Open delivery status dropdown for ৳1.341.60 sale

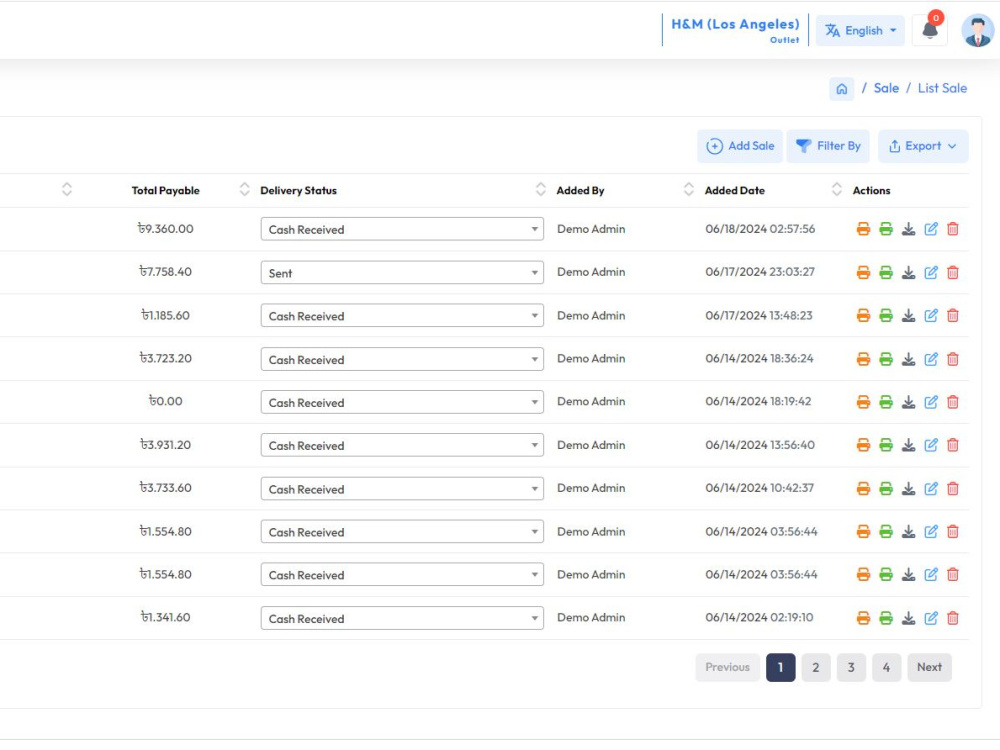[402, 618]
